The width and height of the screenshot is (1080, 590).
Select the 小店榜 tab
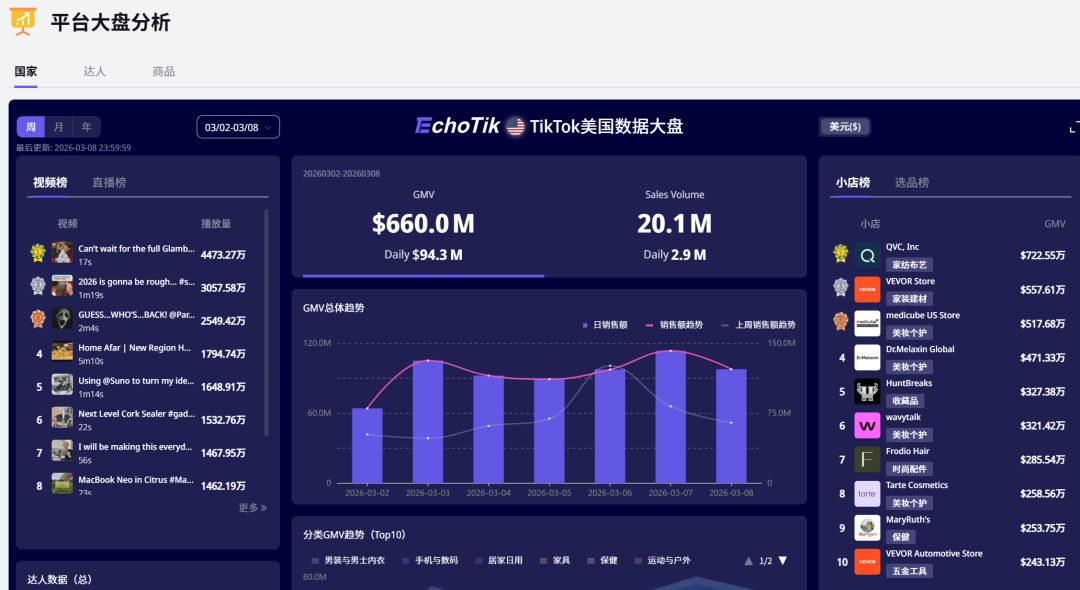click(x=853, y=182)
